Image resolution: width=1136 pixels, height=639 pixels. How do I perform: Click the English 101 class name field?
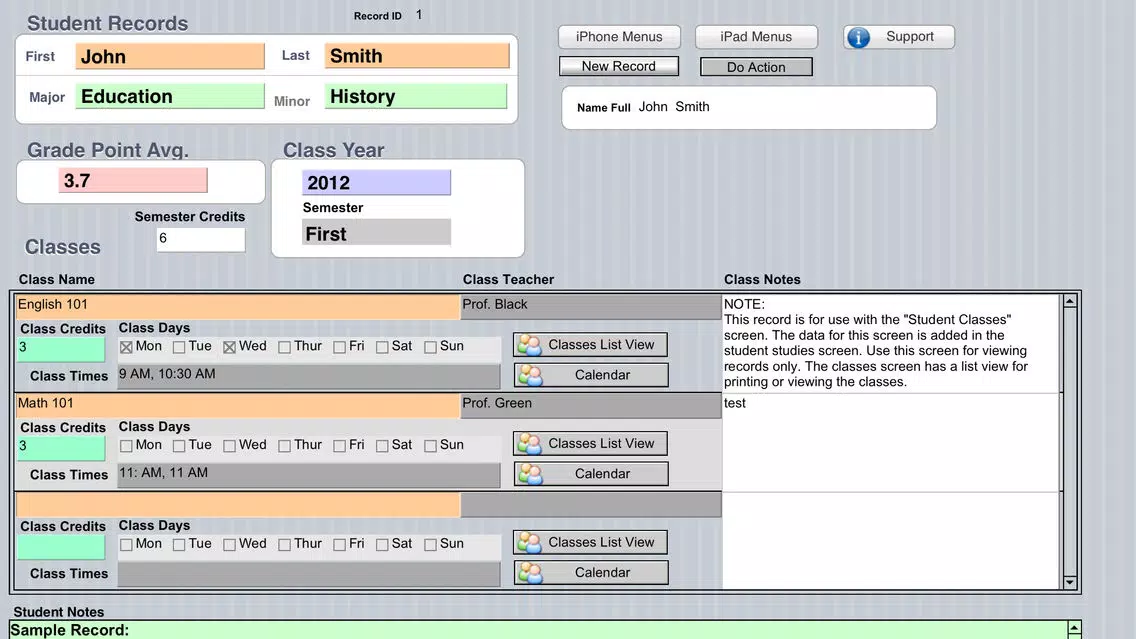(x=238, y=306)
